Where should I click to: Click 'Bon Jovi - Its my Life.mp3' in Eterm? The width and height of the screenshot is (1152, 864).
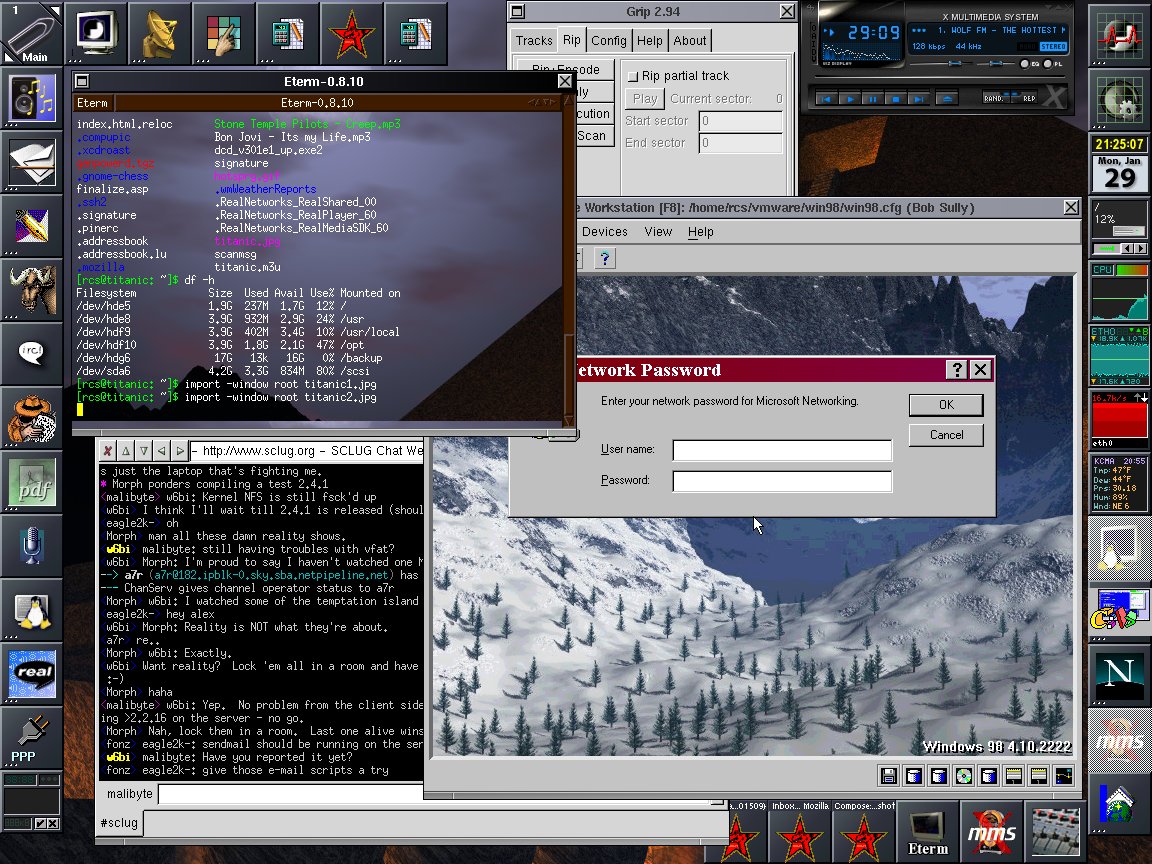coord(292,137)
